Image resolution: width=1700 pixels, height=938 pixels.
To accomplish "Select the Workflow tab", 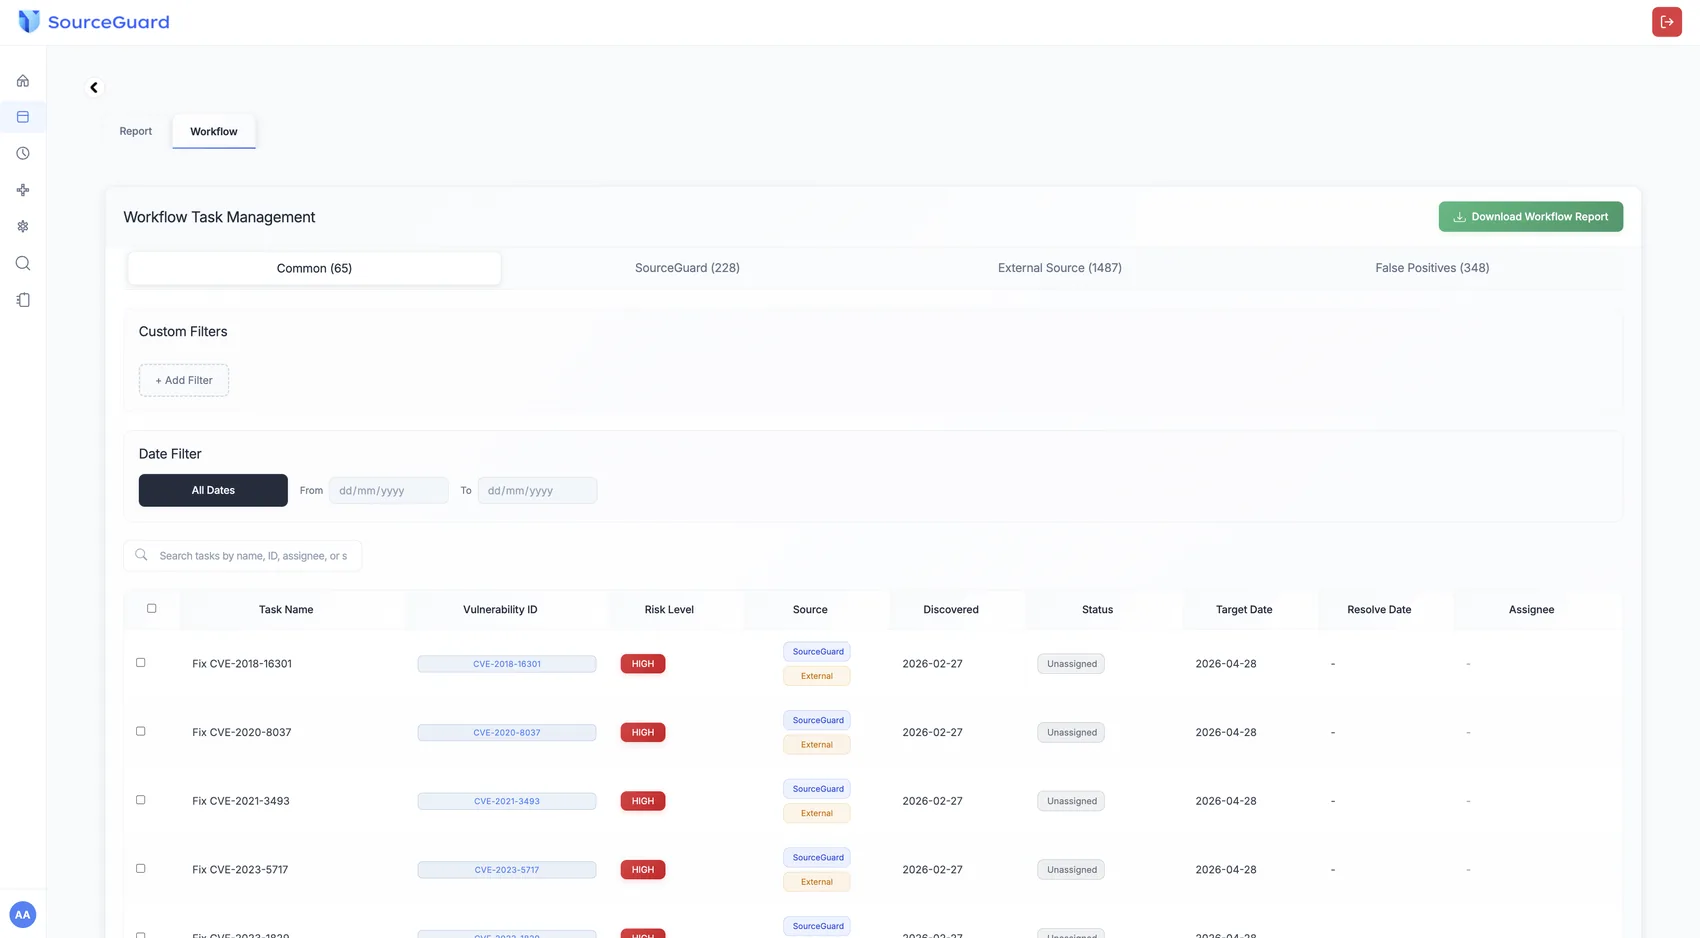I will (214, 131).
